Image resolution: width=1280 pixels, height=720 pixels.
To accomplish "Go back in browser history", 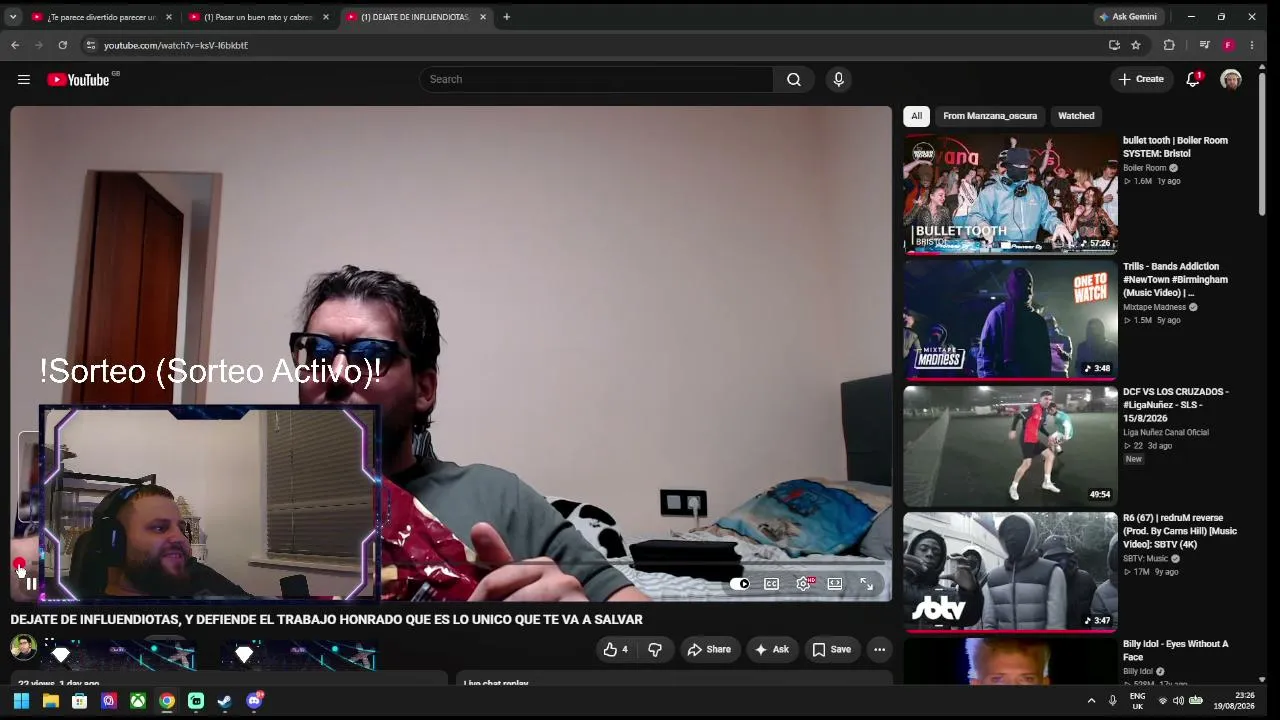I will pos(15,45).
